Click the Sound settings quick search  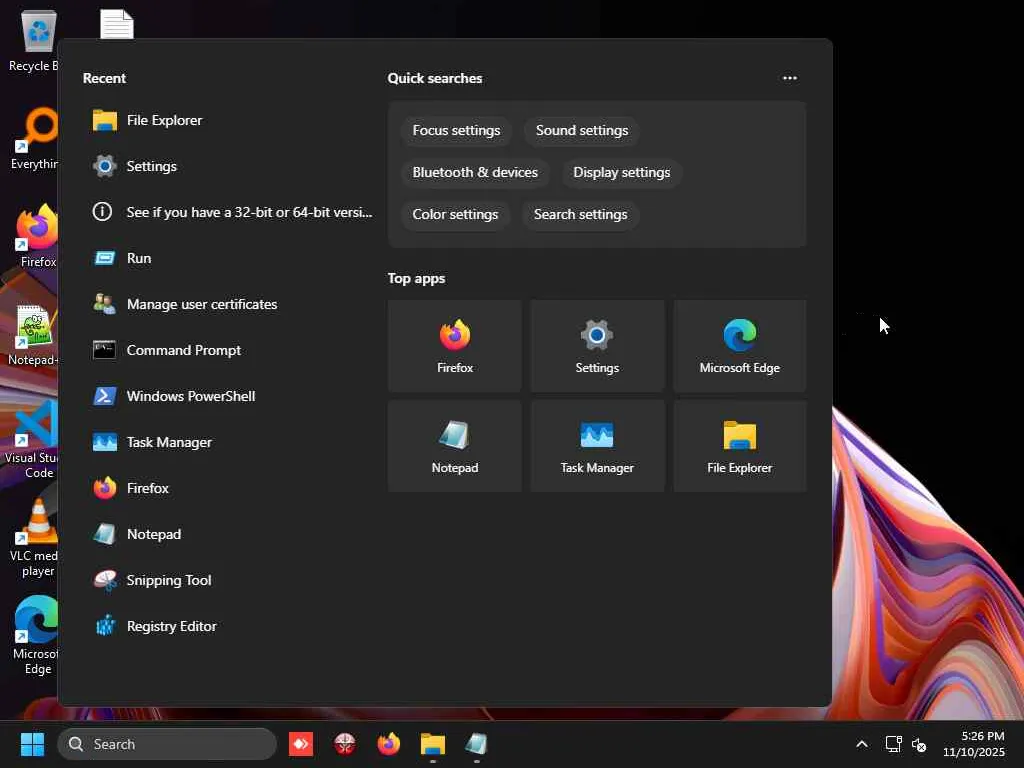(x=582, y=131)
